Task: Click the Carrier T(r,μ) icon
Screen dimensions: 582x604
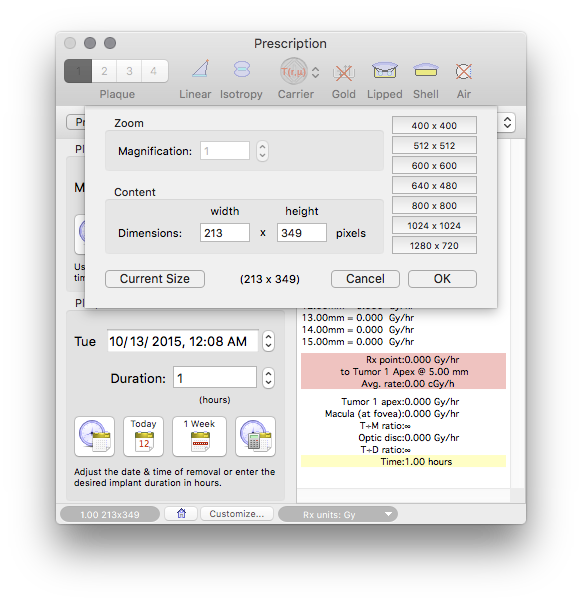Action: tap(294, 71)
